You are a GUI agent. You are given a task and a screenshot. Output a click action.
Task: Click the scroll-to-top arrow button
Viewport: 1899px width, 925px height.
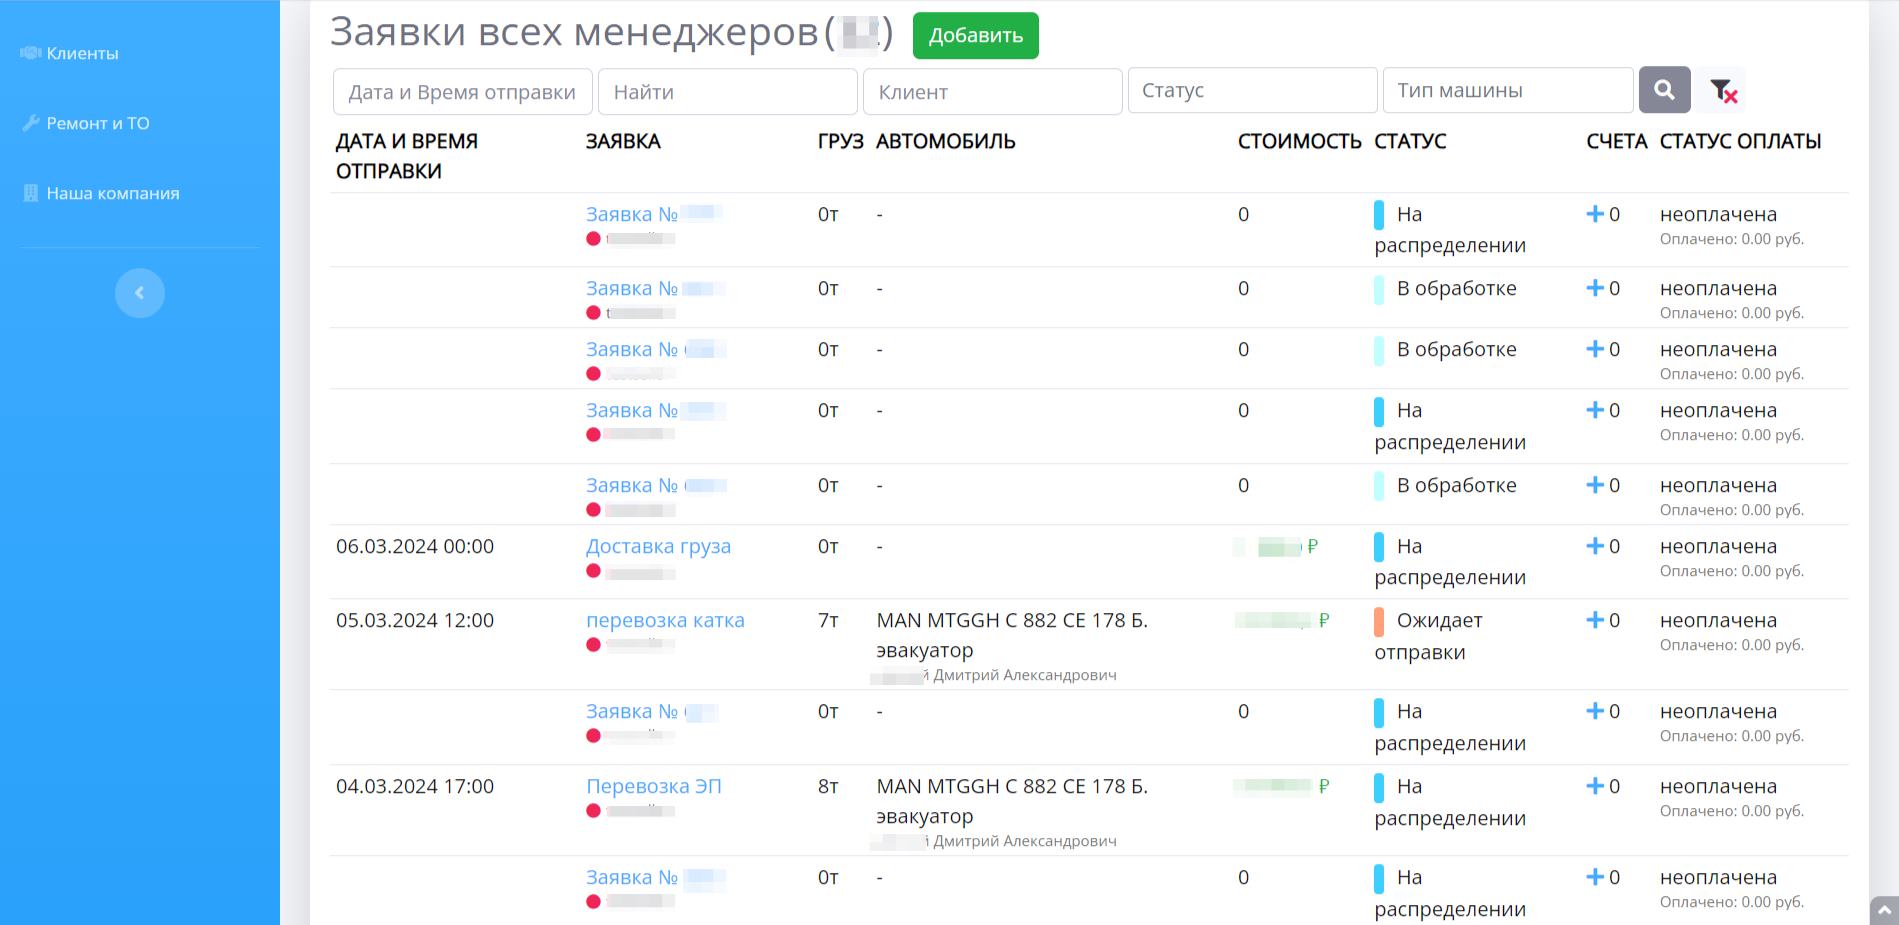(x=1884, y=910)
